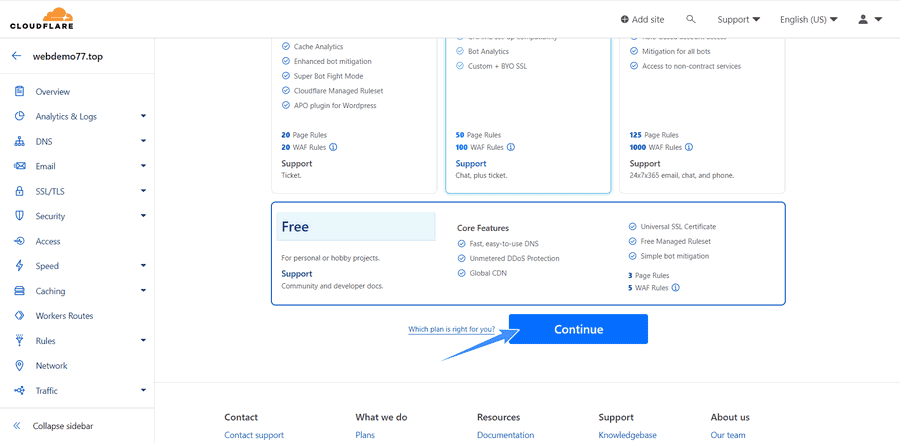Click Add site in the header
This screenshot has width=900, height=443.
[642, 20]
